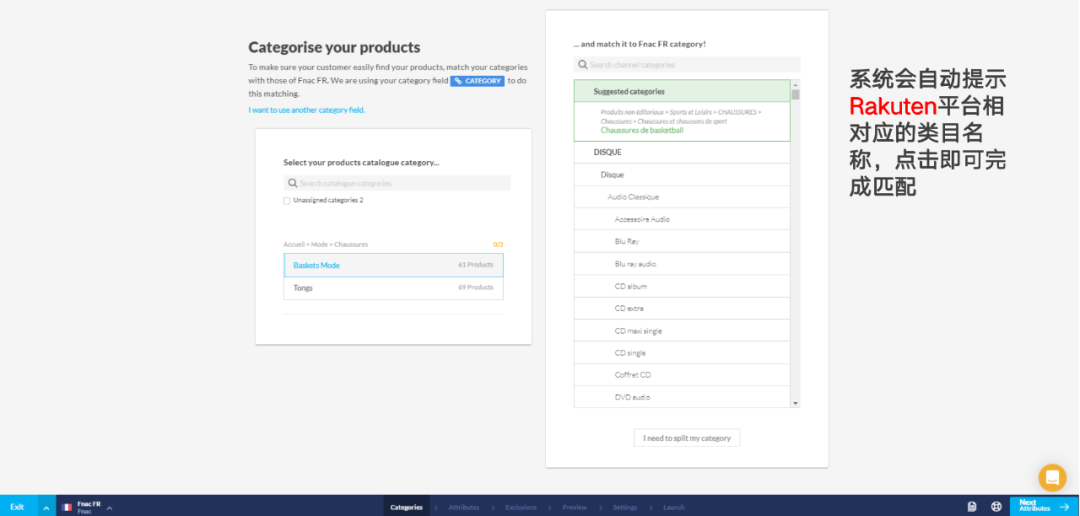Screen dimensions: 1080x516
Task: Click 'I want to use another category field'
Action: 307,110
